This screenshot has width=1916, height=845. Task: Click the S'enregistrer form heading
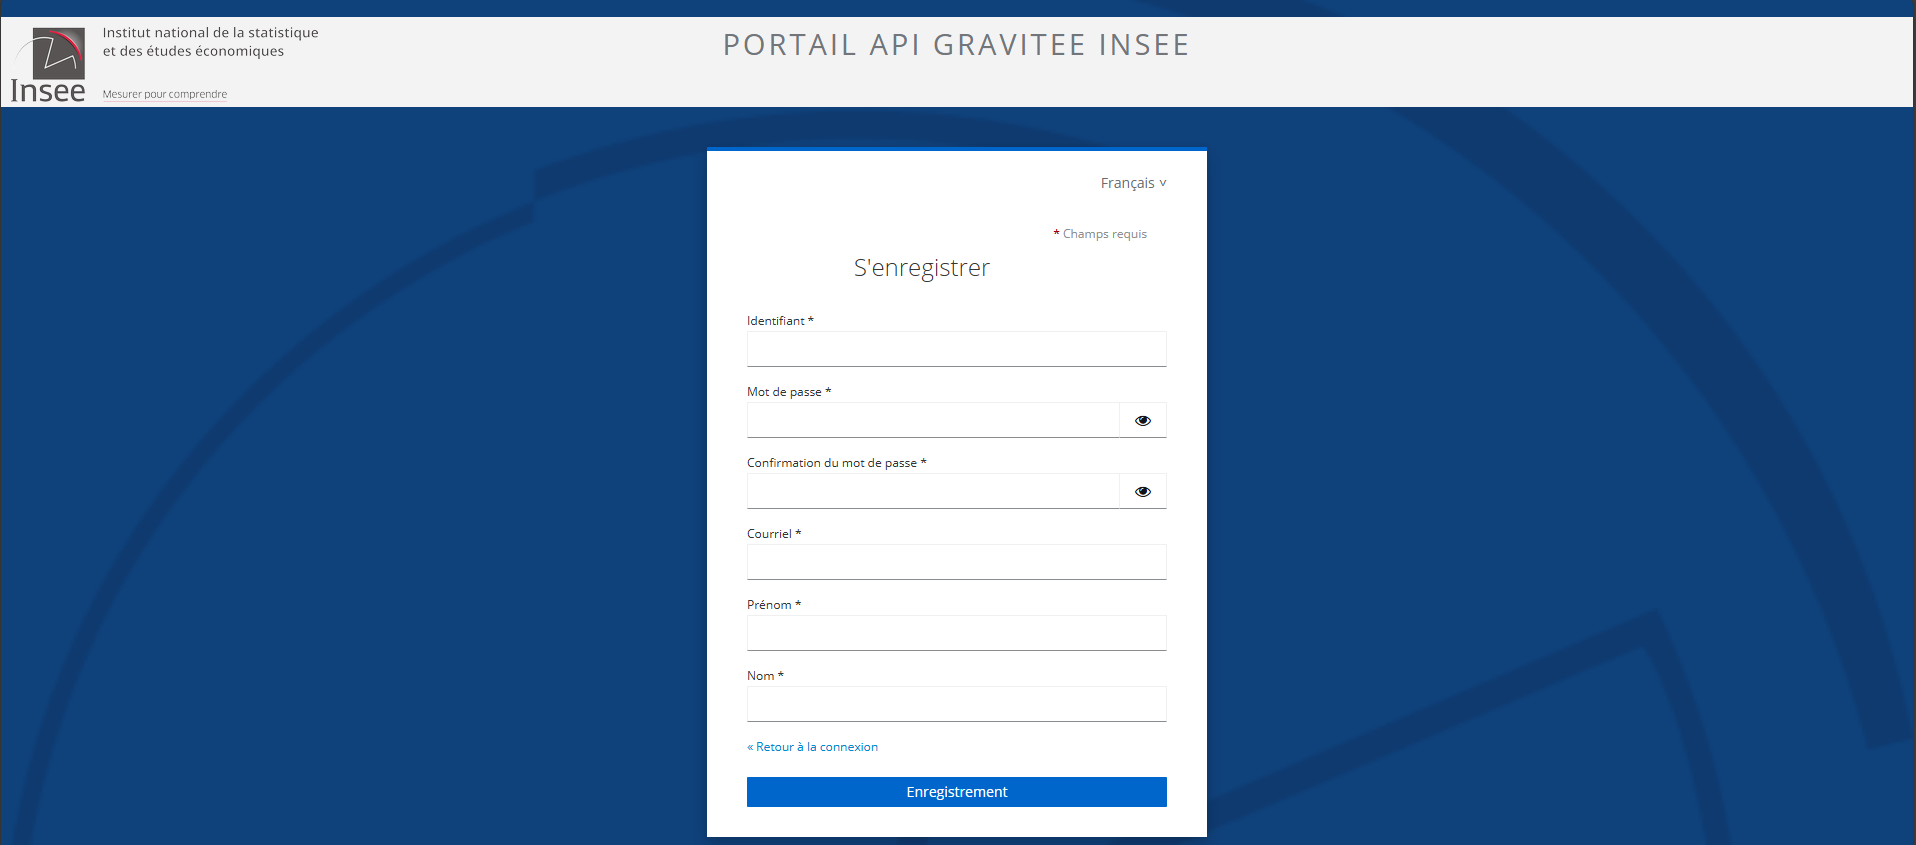pyautogui.click(x=921, y=268)
